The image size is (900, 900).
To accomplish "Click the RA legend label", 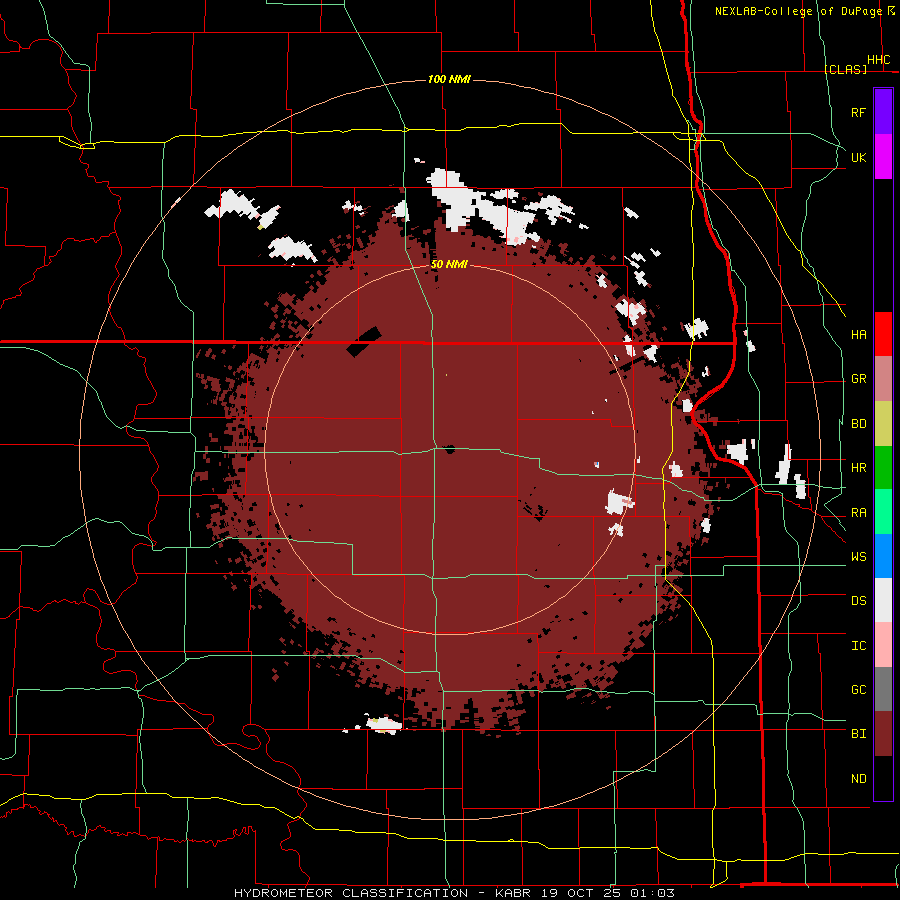I will (x=858, y=513).
